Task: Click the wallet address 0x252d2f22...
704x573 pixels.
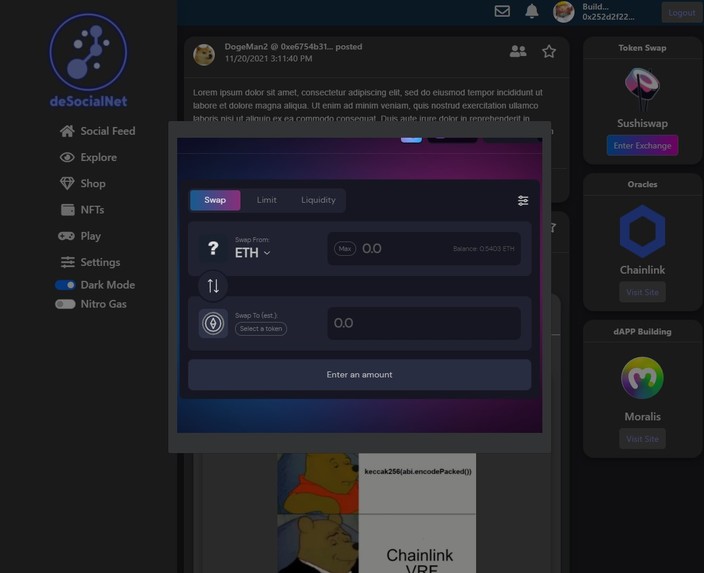Action: click(x=608, y=17)
